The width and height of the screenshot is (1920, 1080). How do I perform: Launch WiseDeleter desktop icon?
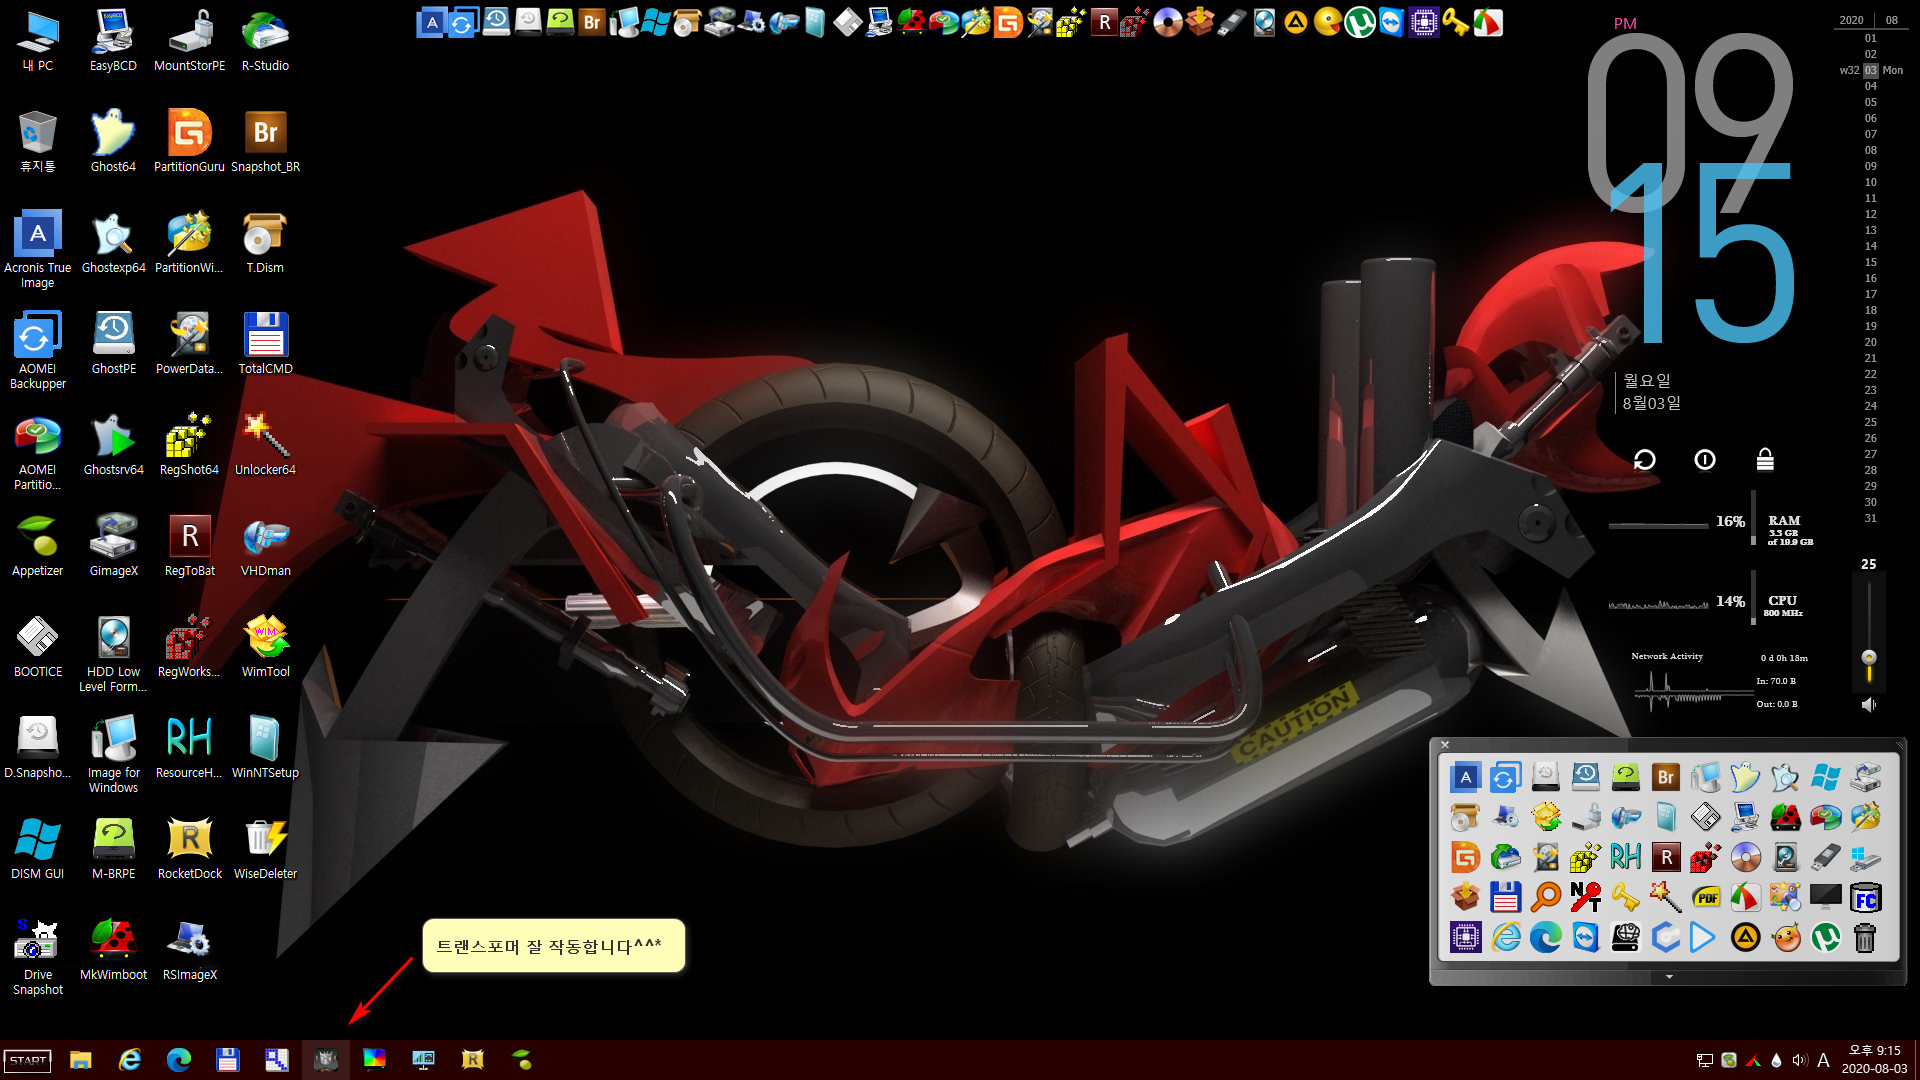tap(265, 849)
